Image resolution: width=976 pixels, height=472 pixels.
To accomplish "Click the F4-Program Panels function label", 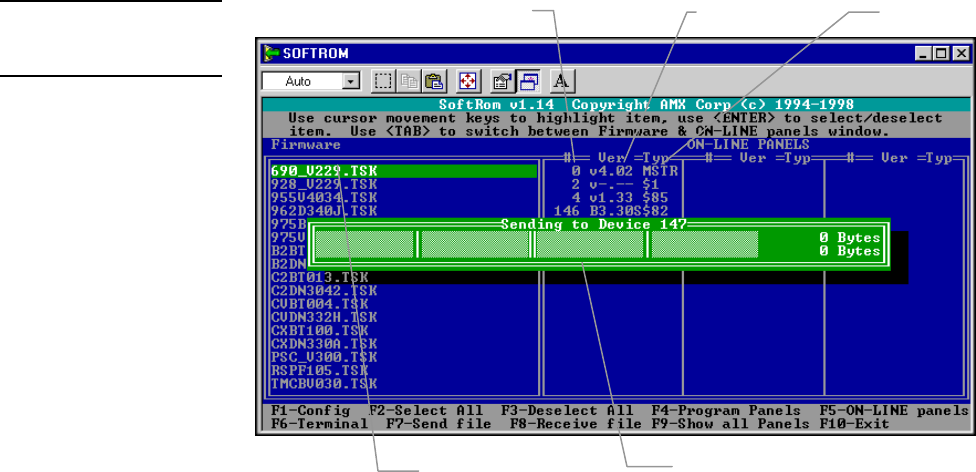I will tap(726, 411).
